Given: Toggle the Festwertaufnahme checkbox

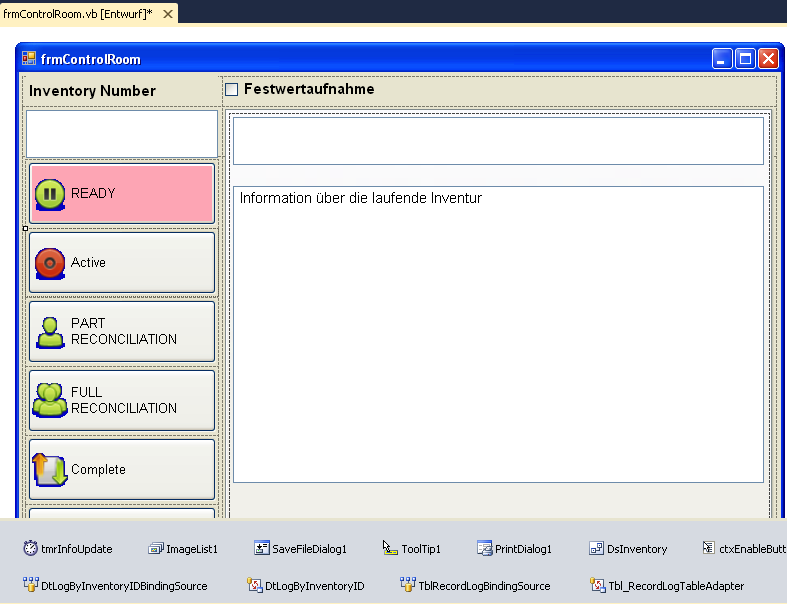Looking at the screenshot, I should (231, 89).
